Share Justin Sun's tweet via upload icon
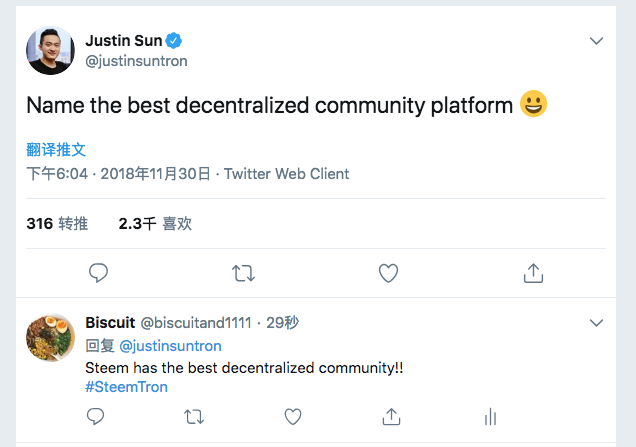 coord(533,273)
